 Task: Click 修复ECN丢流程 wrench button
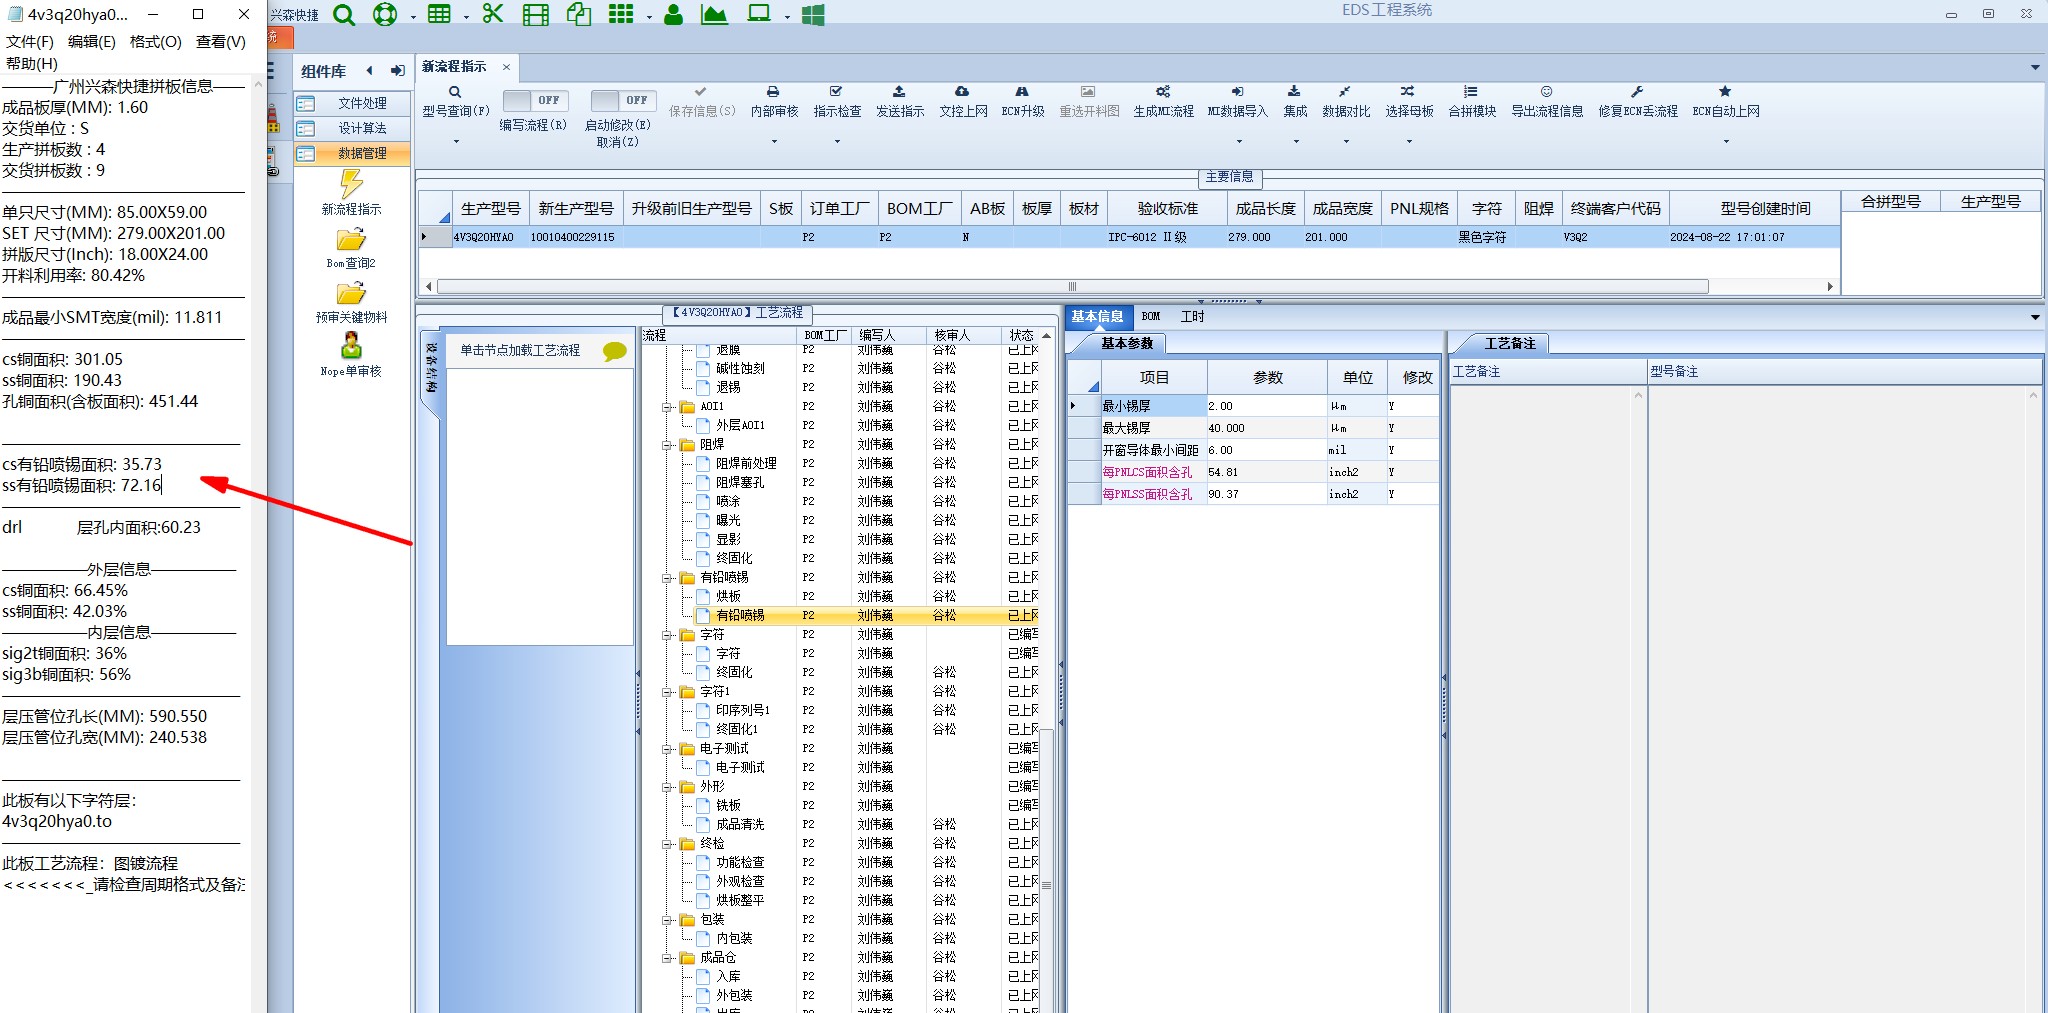1637,101
